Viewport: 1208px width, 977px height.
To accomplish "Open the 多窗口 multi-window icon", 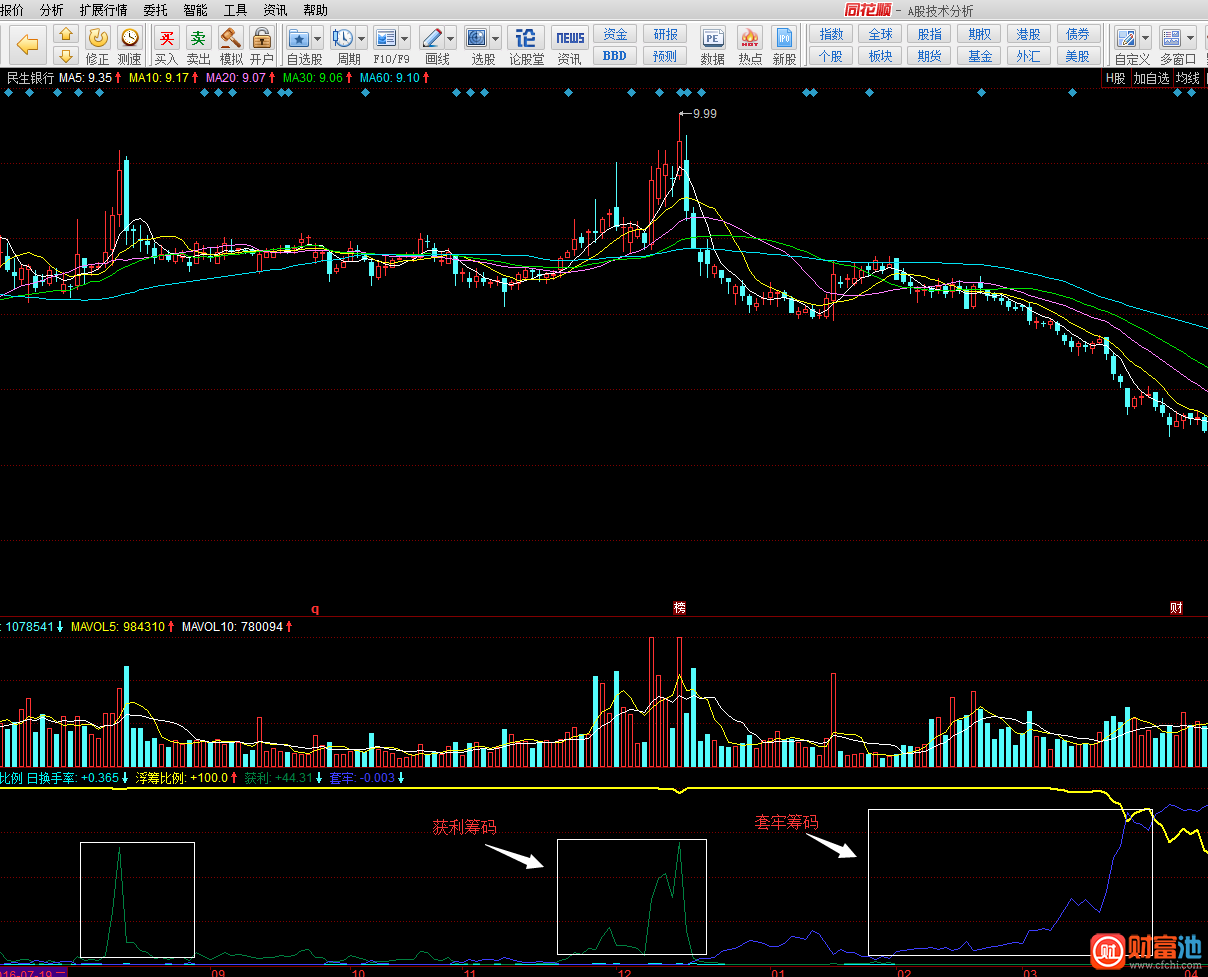I will [x=1171, y=39].
